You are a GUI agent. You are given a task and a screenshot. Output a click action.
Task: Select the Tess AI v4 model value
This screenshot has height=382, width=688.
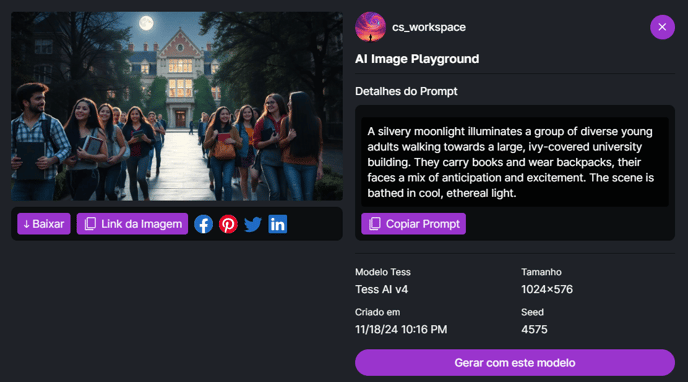pyautogui.click(x=381, y=289)
